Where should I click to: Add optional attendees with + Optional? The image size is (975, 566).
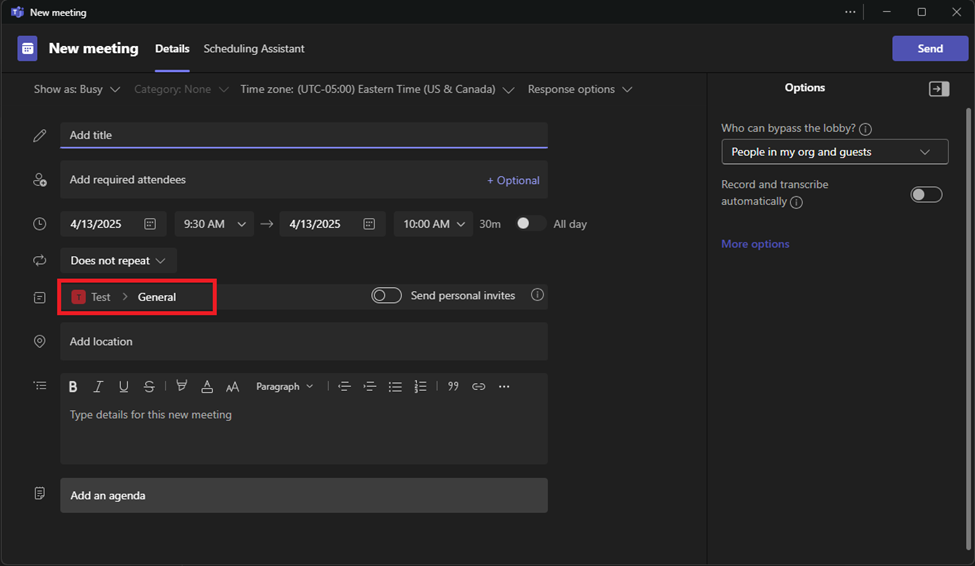pyautogui.click(x=513, y=180)
